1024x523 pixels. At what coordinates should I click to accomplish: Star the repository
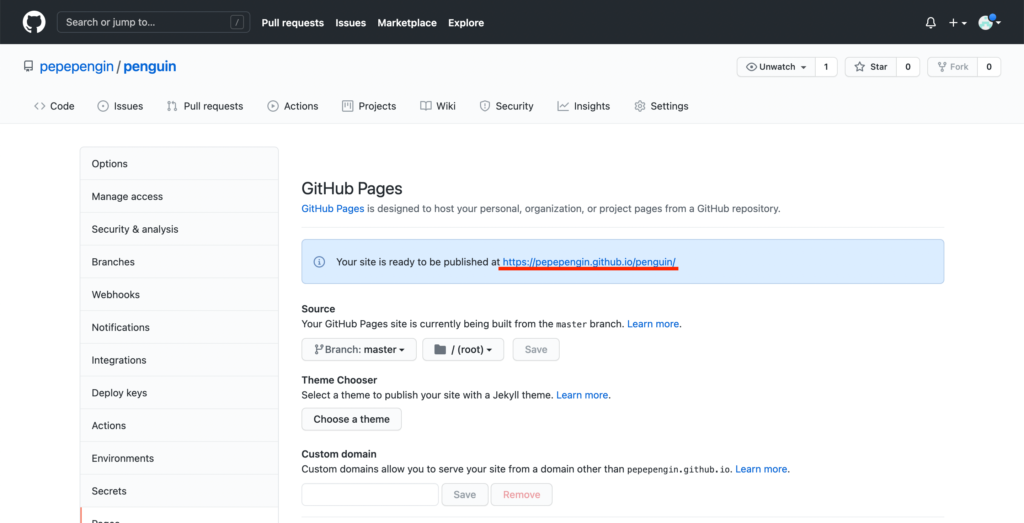point(871,67)
